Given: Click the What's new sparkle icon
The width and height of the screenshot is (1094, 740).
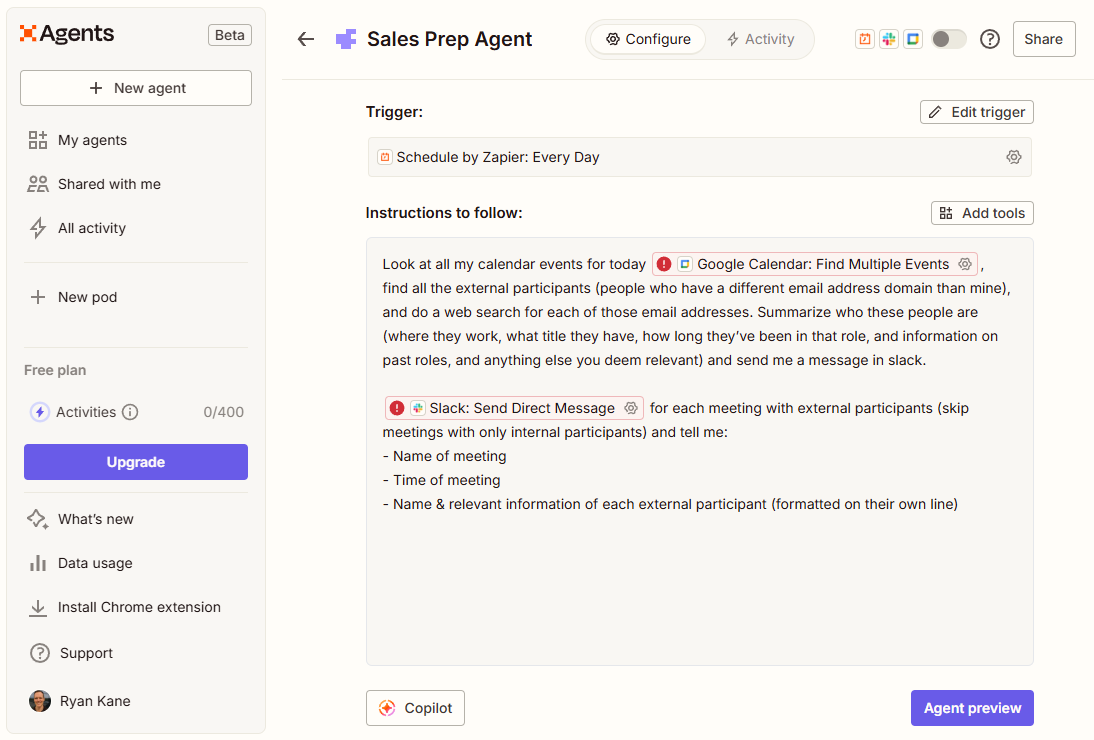Looking at the screenshot, I should (x=38, y=519).
